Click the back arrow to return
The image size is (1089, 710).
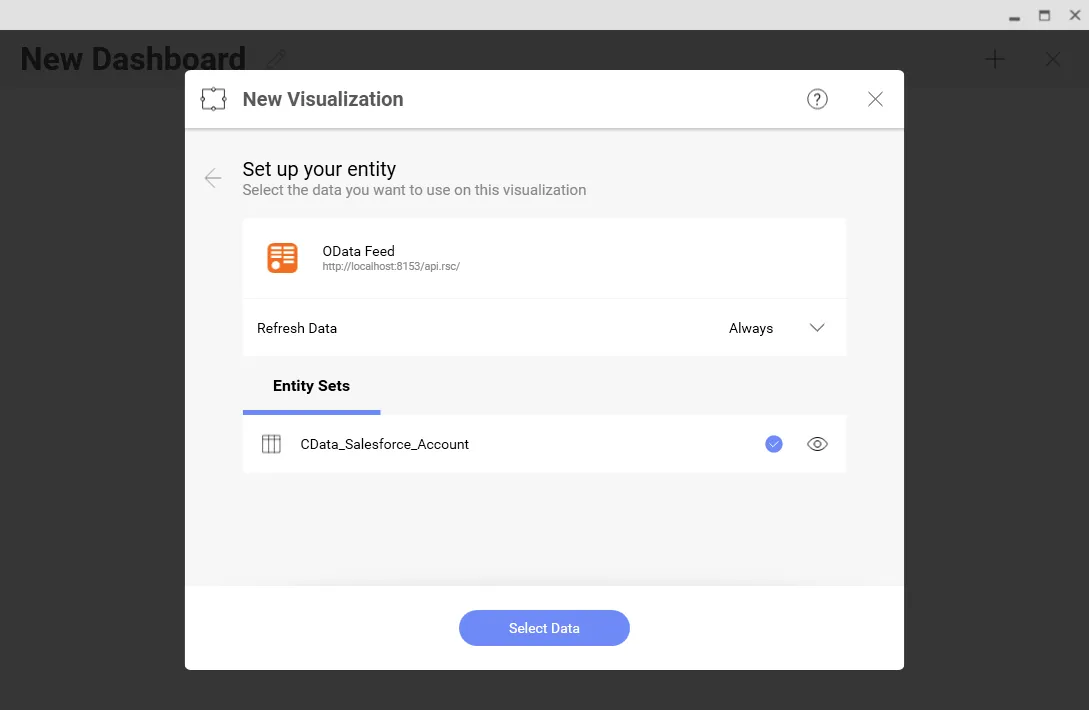point(211,177)
